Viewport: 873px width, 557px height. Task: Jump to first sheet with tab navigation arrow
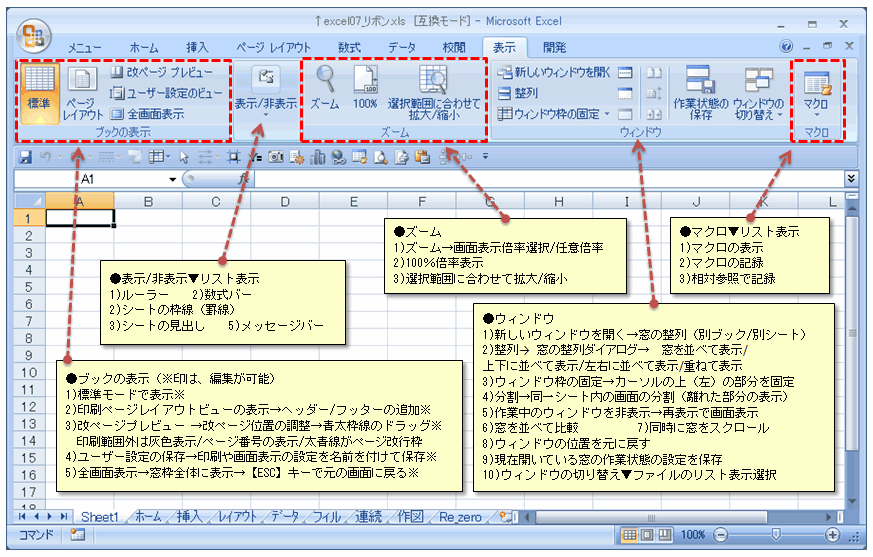(22, 517)
